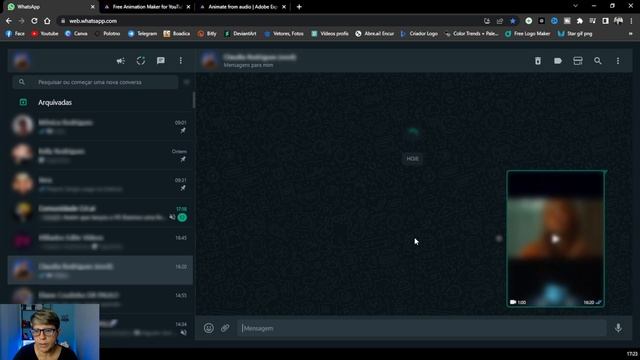Reload the page

pyautogui.click(x=34, y=21)
